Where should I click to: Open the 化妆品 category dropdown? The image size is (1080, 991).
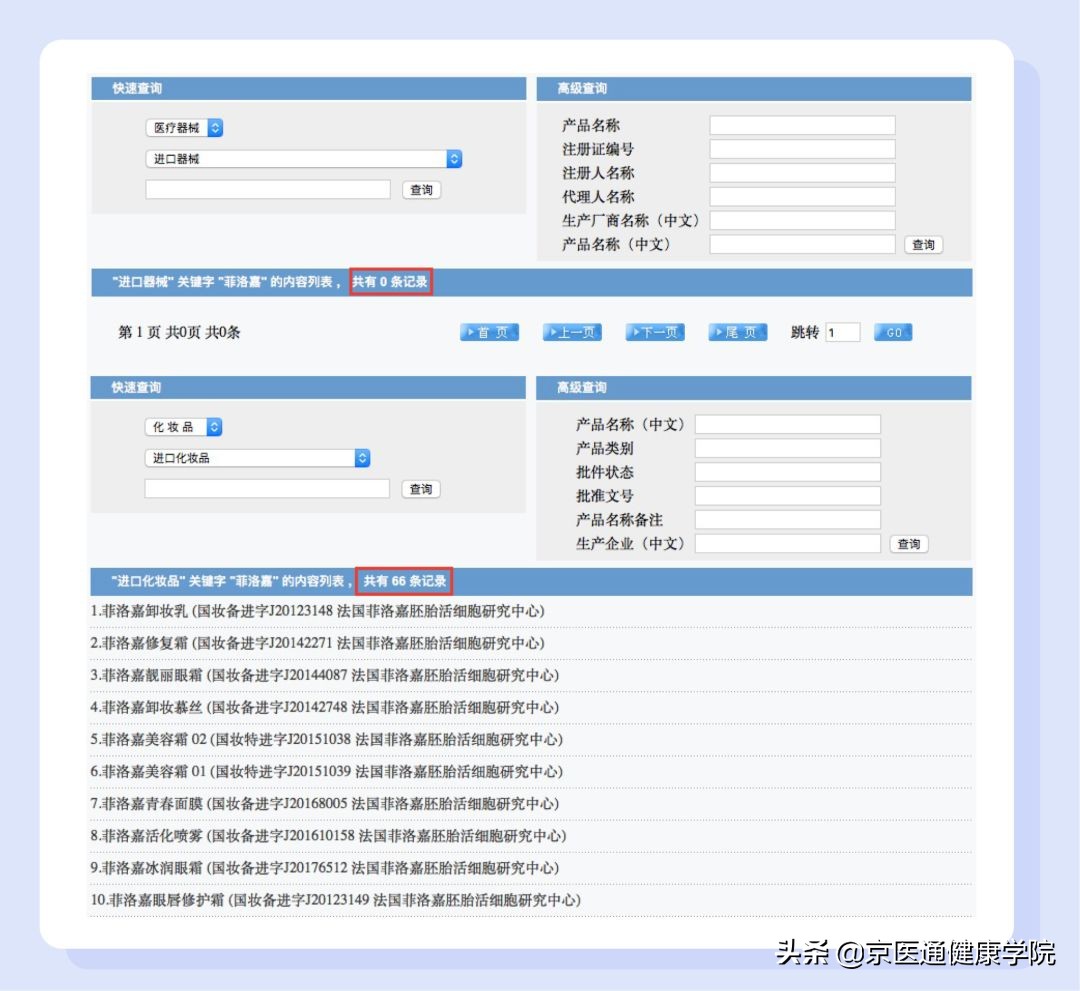click(x=183, y=426)
